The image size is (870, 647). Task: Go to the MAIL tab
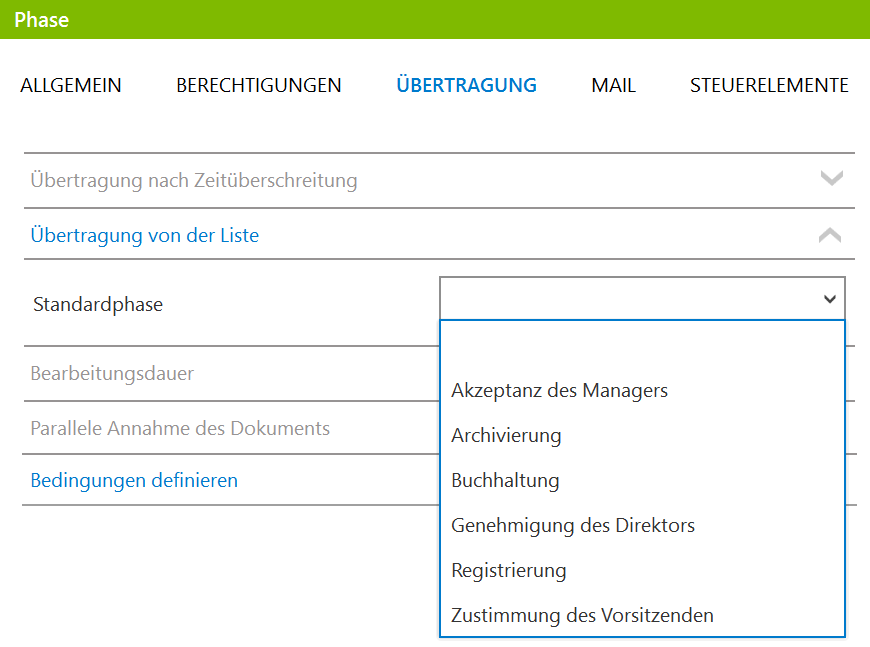(613, 85)
